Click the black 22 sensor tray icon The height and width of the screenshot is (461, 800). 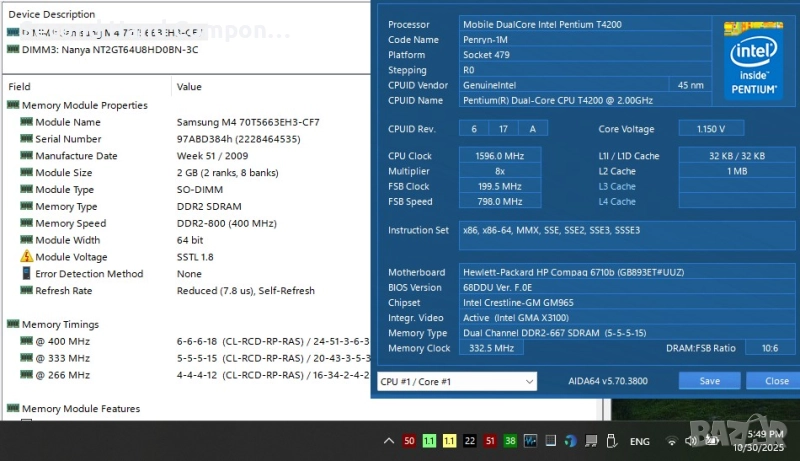(470, 441)
